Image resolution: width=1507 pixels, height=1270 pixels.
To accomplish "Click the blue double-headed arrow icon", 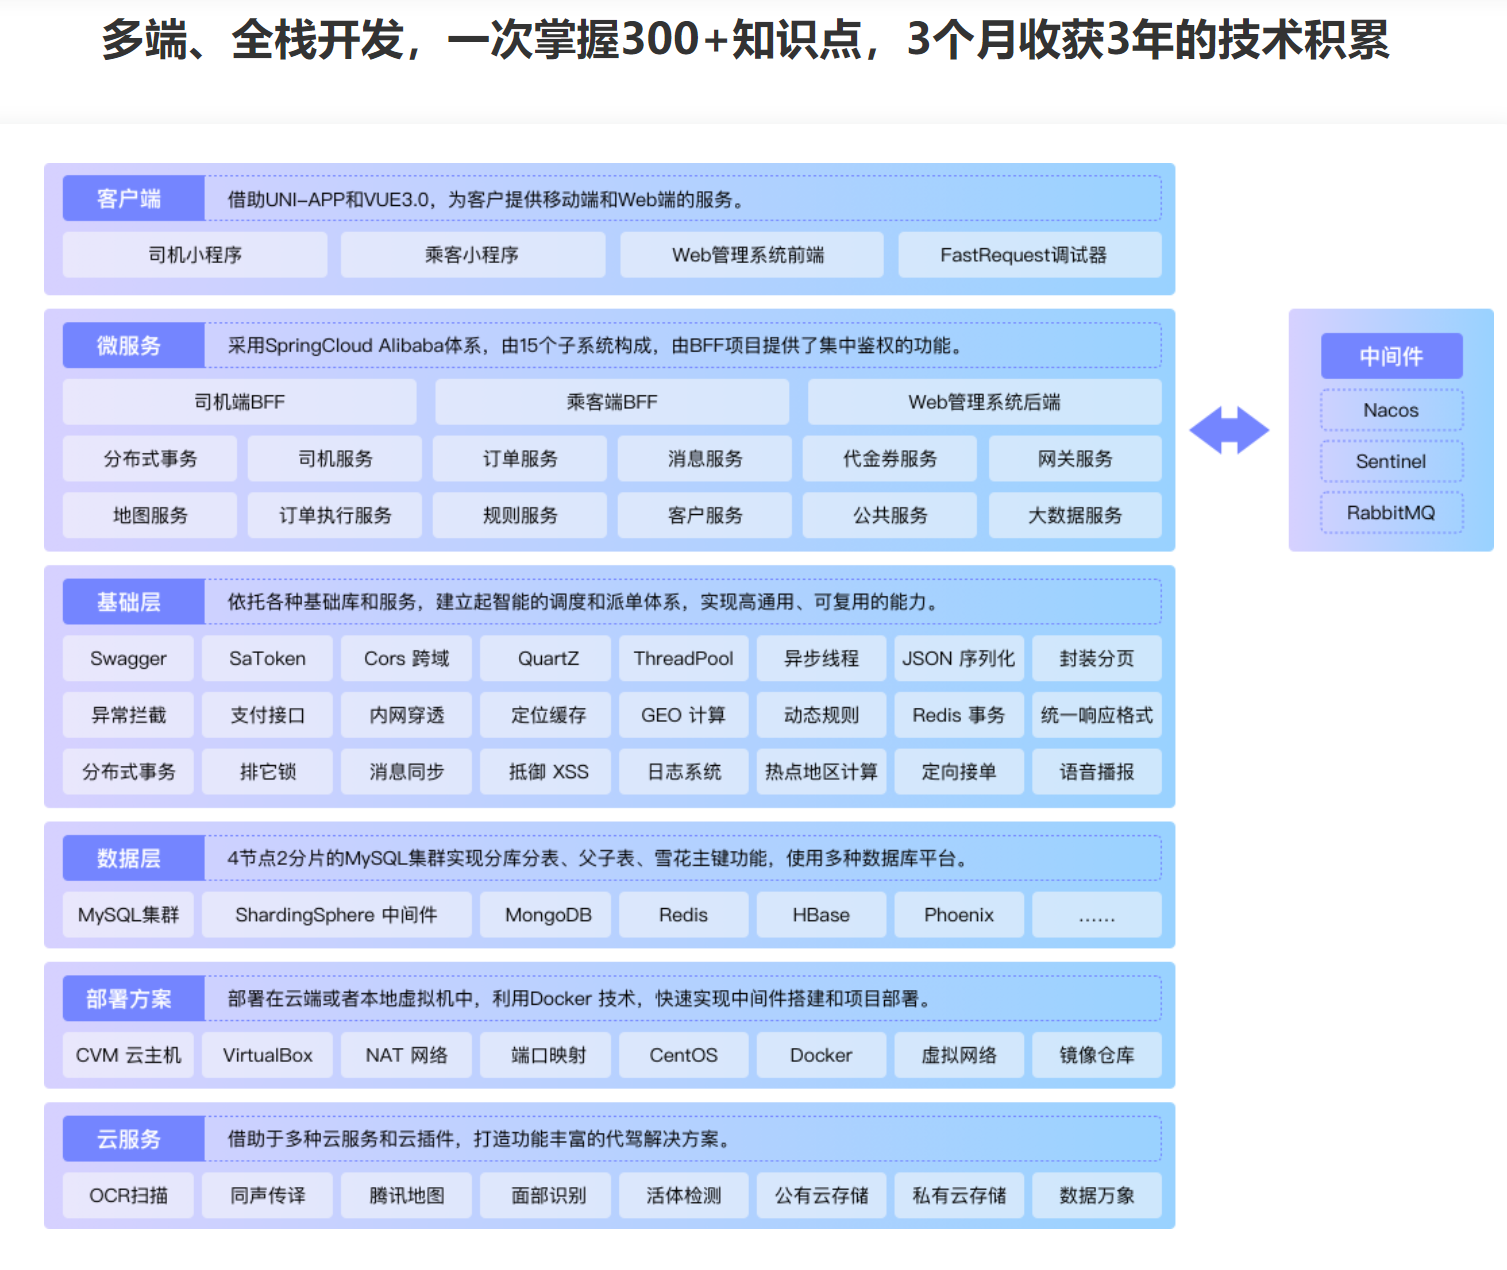I will click(x=1229, y=430).
